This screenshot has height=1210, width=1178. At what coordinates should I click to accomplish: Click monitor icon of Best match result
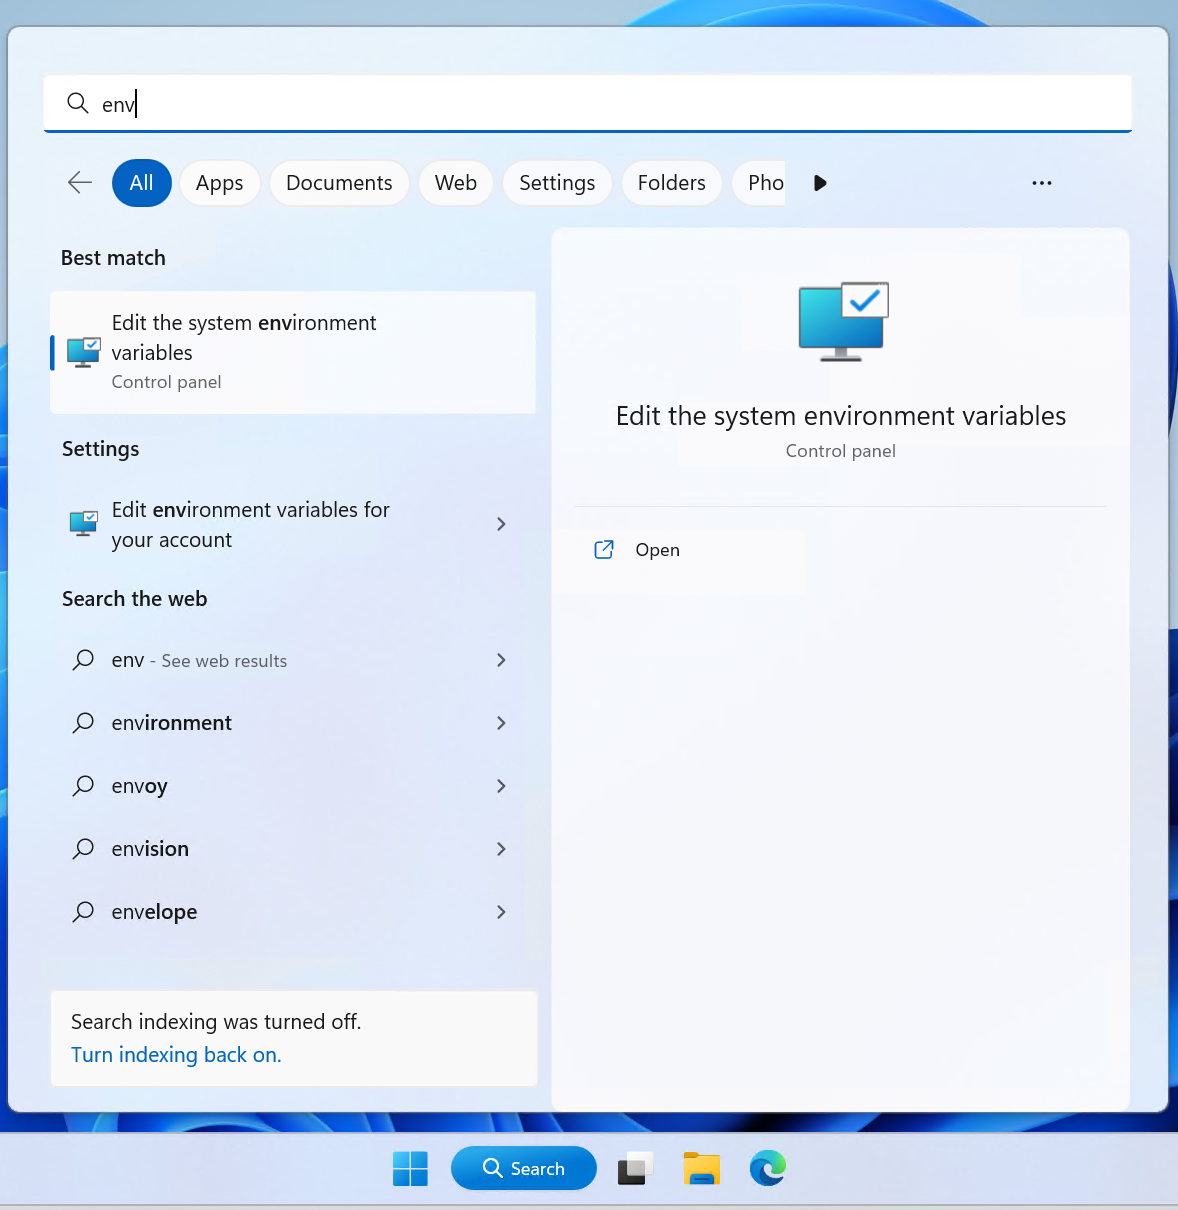pyautogui.click(x=84, y=352)
